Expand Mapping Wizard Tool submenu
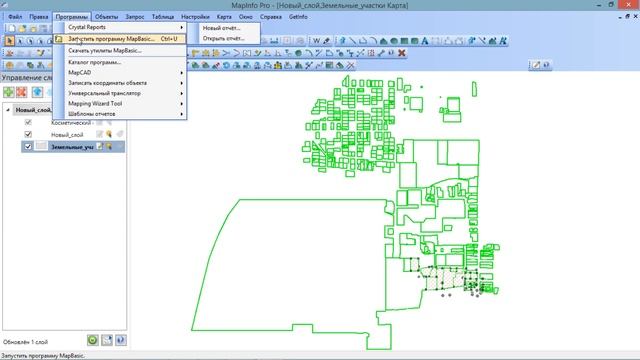The image size is (640, 360). (x=182, y=104)
